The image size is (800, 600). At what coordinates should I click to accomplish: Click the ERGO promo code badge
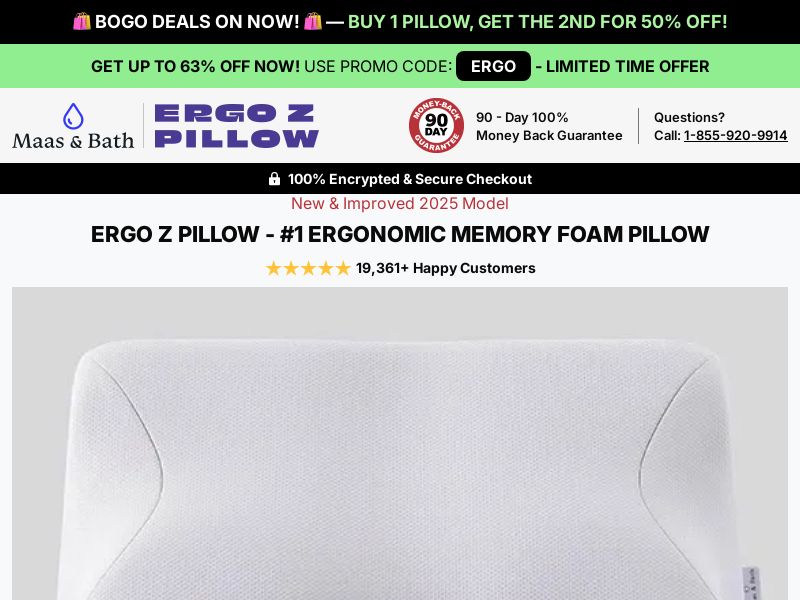493,66
